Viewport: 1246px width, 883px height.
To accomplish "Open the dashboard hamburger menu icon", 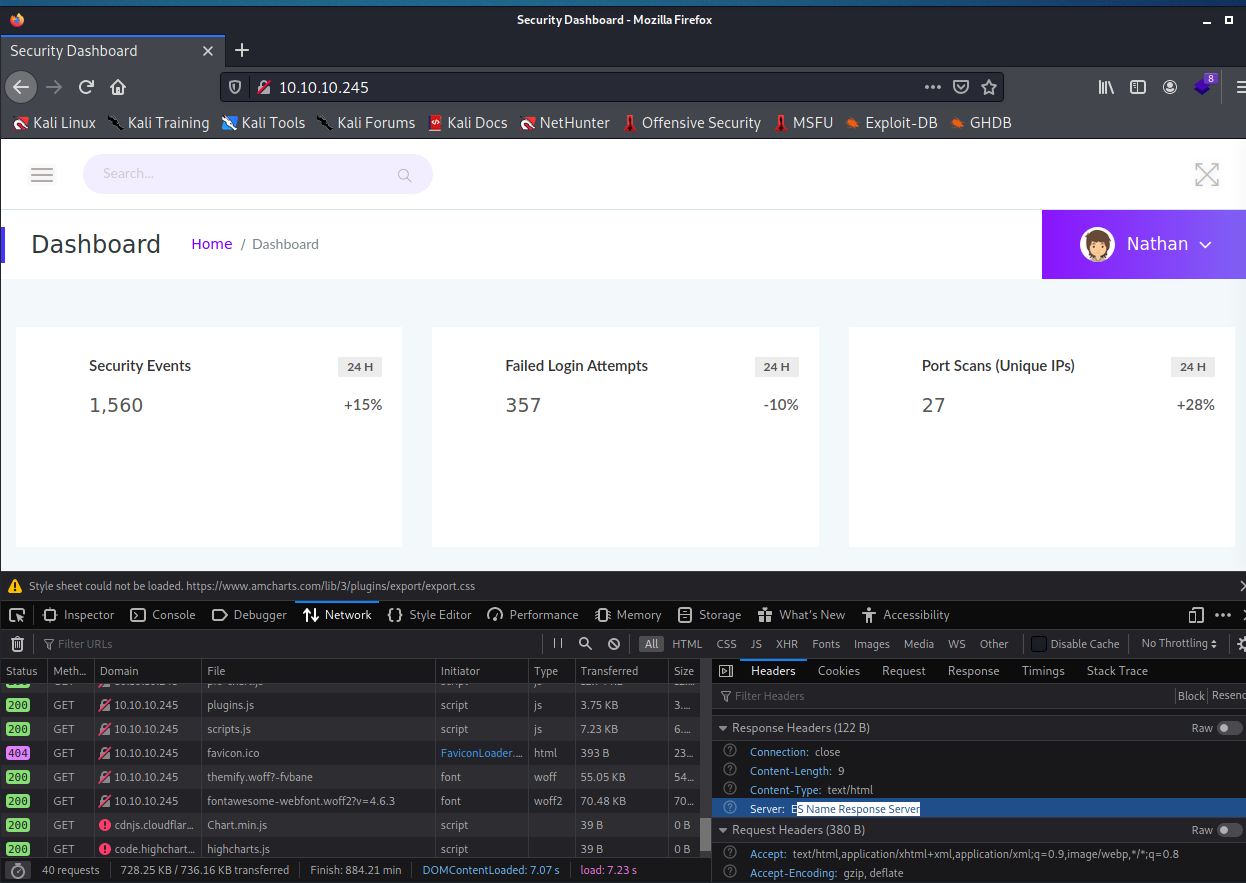I will tap(42, 175).
